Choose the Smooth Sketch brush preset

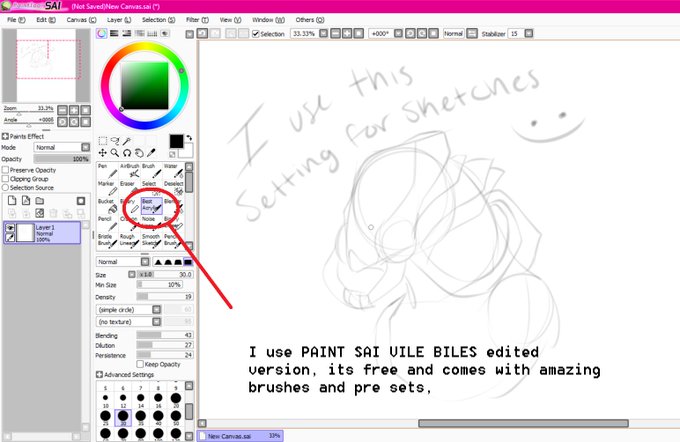[151, 241]
